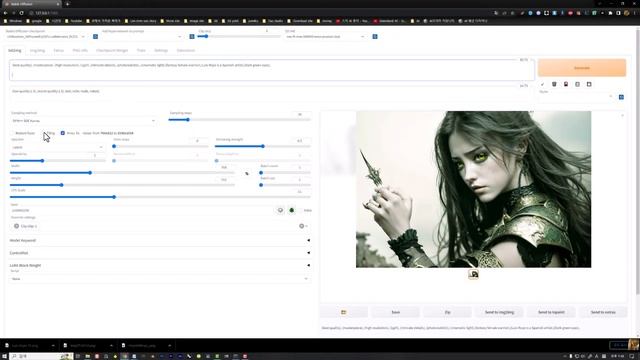Show extra networks via the red card icon
The width and height of the screenshot is (640, 360).
566,84
